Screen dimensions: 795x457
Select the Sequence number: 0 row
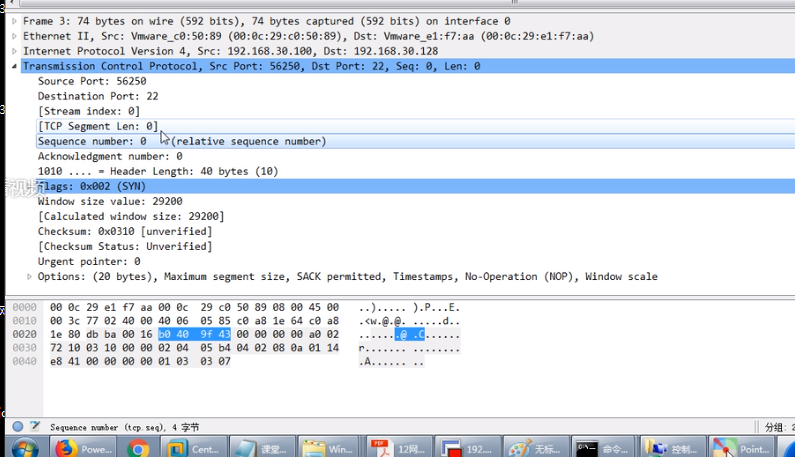(x=415, y=141)
